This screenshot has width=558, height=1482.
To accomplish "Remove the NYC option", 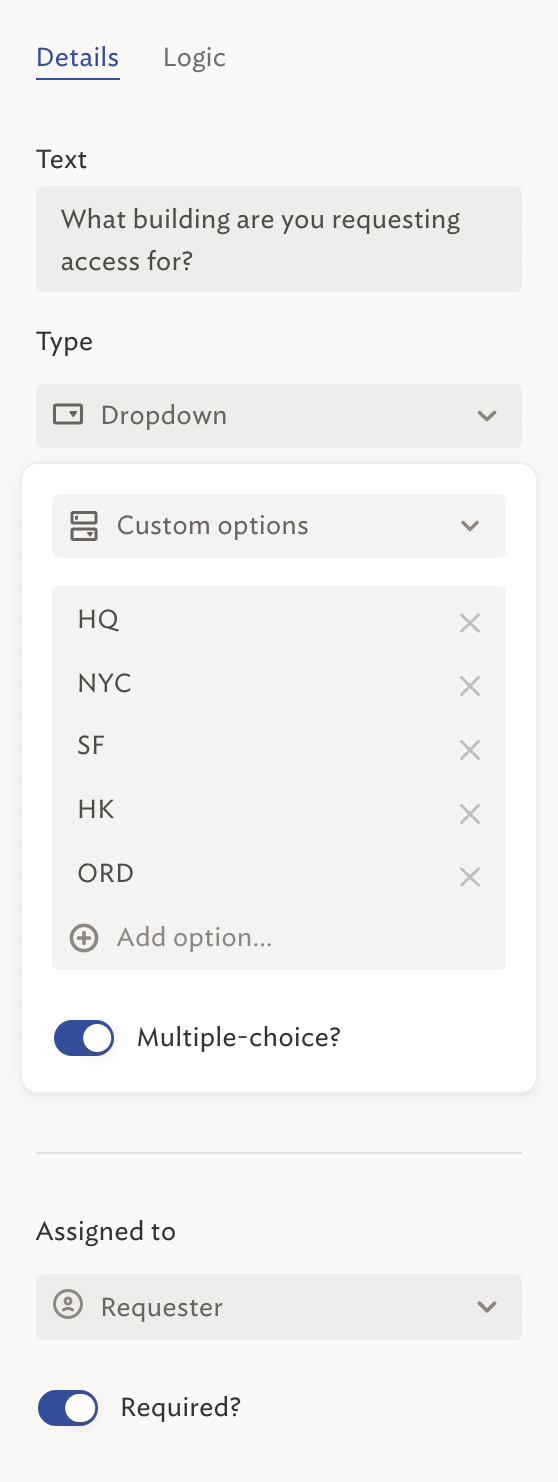I will (470, 686).
